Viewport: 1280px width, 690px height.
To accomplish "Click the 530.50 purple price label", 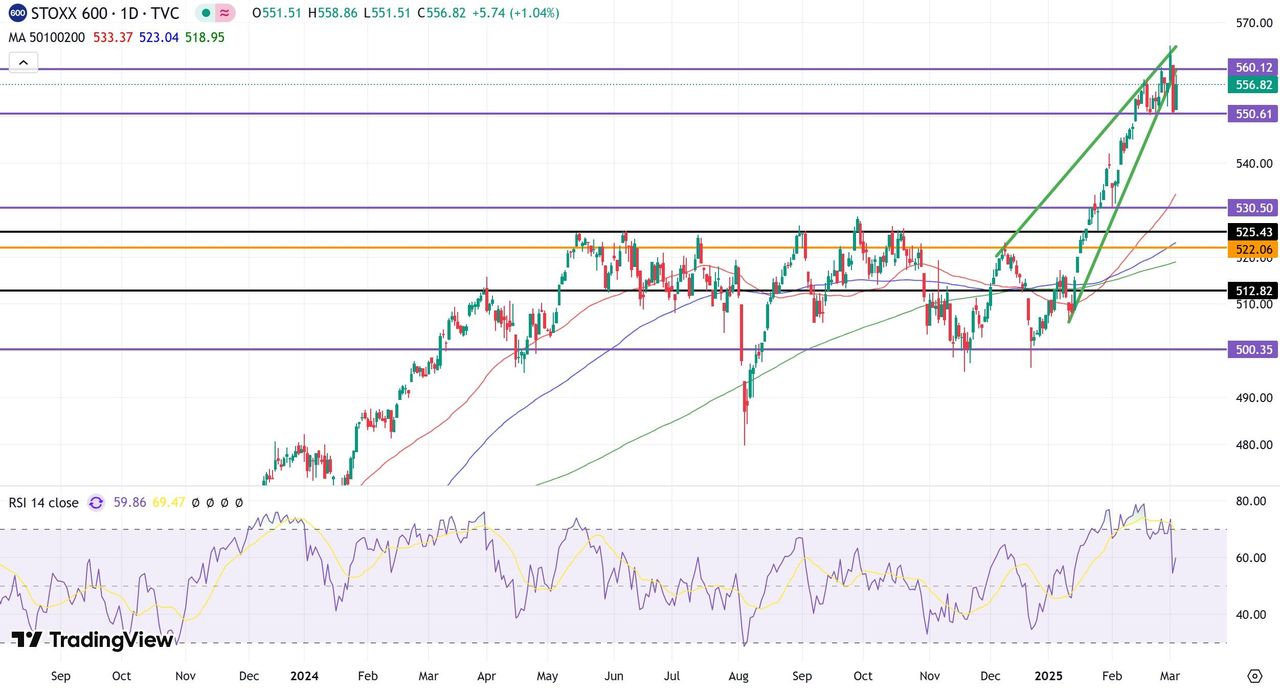I will pyautogui.click(x=1253, y=208).
